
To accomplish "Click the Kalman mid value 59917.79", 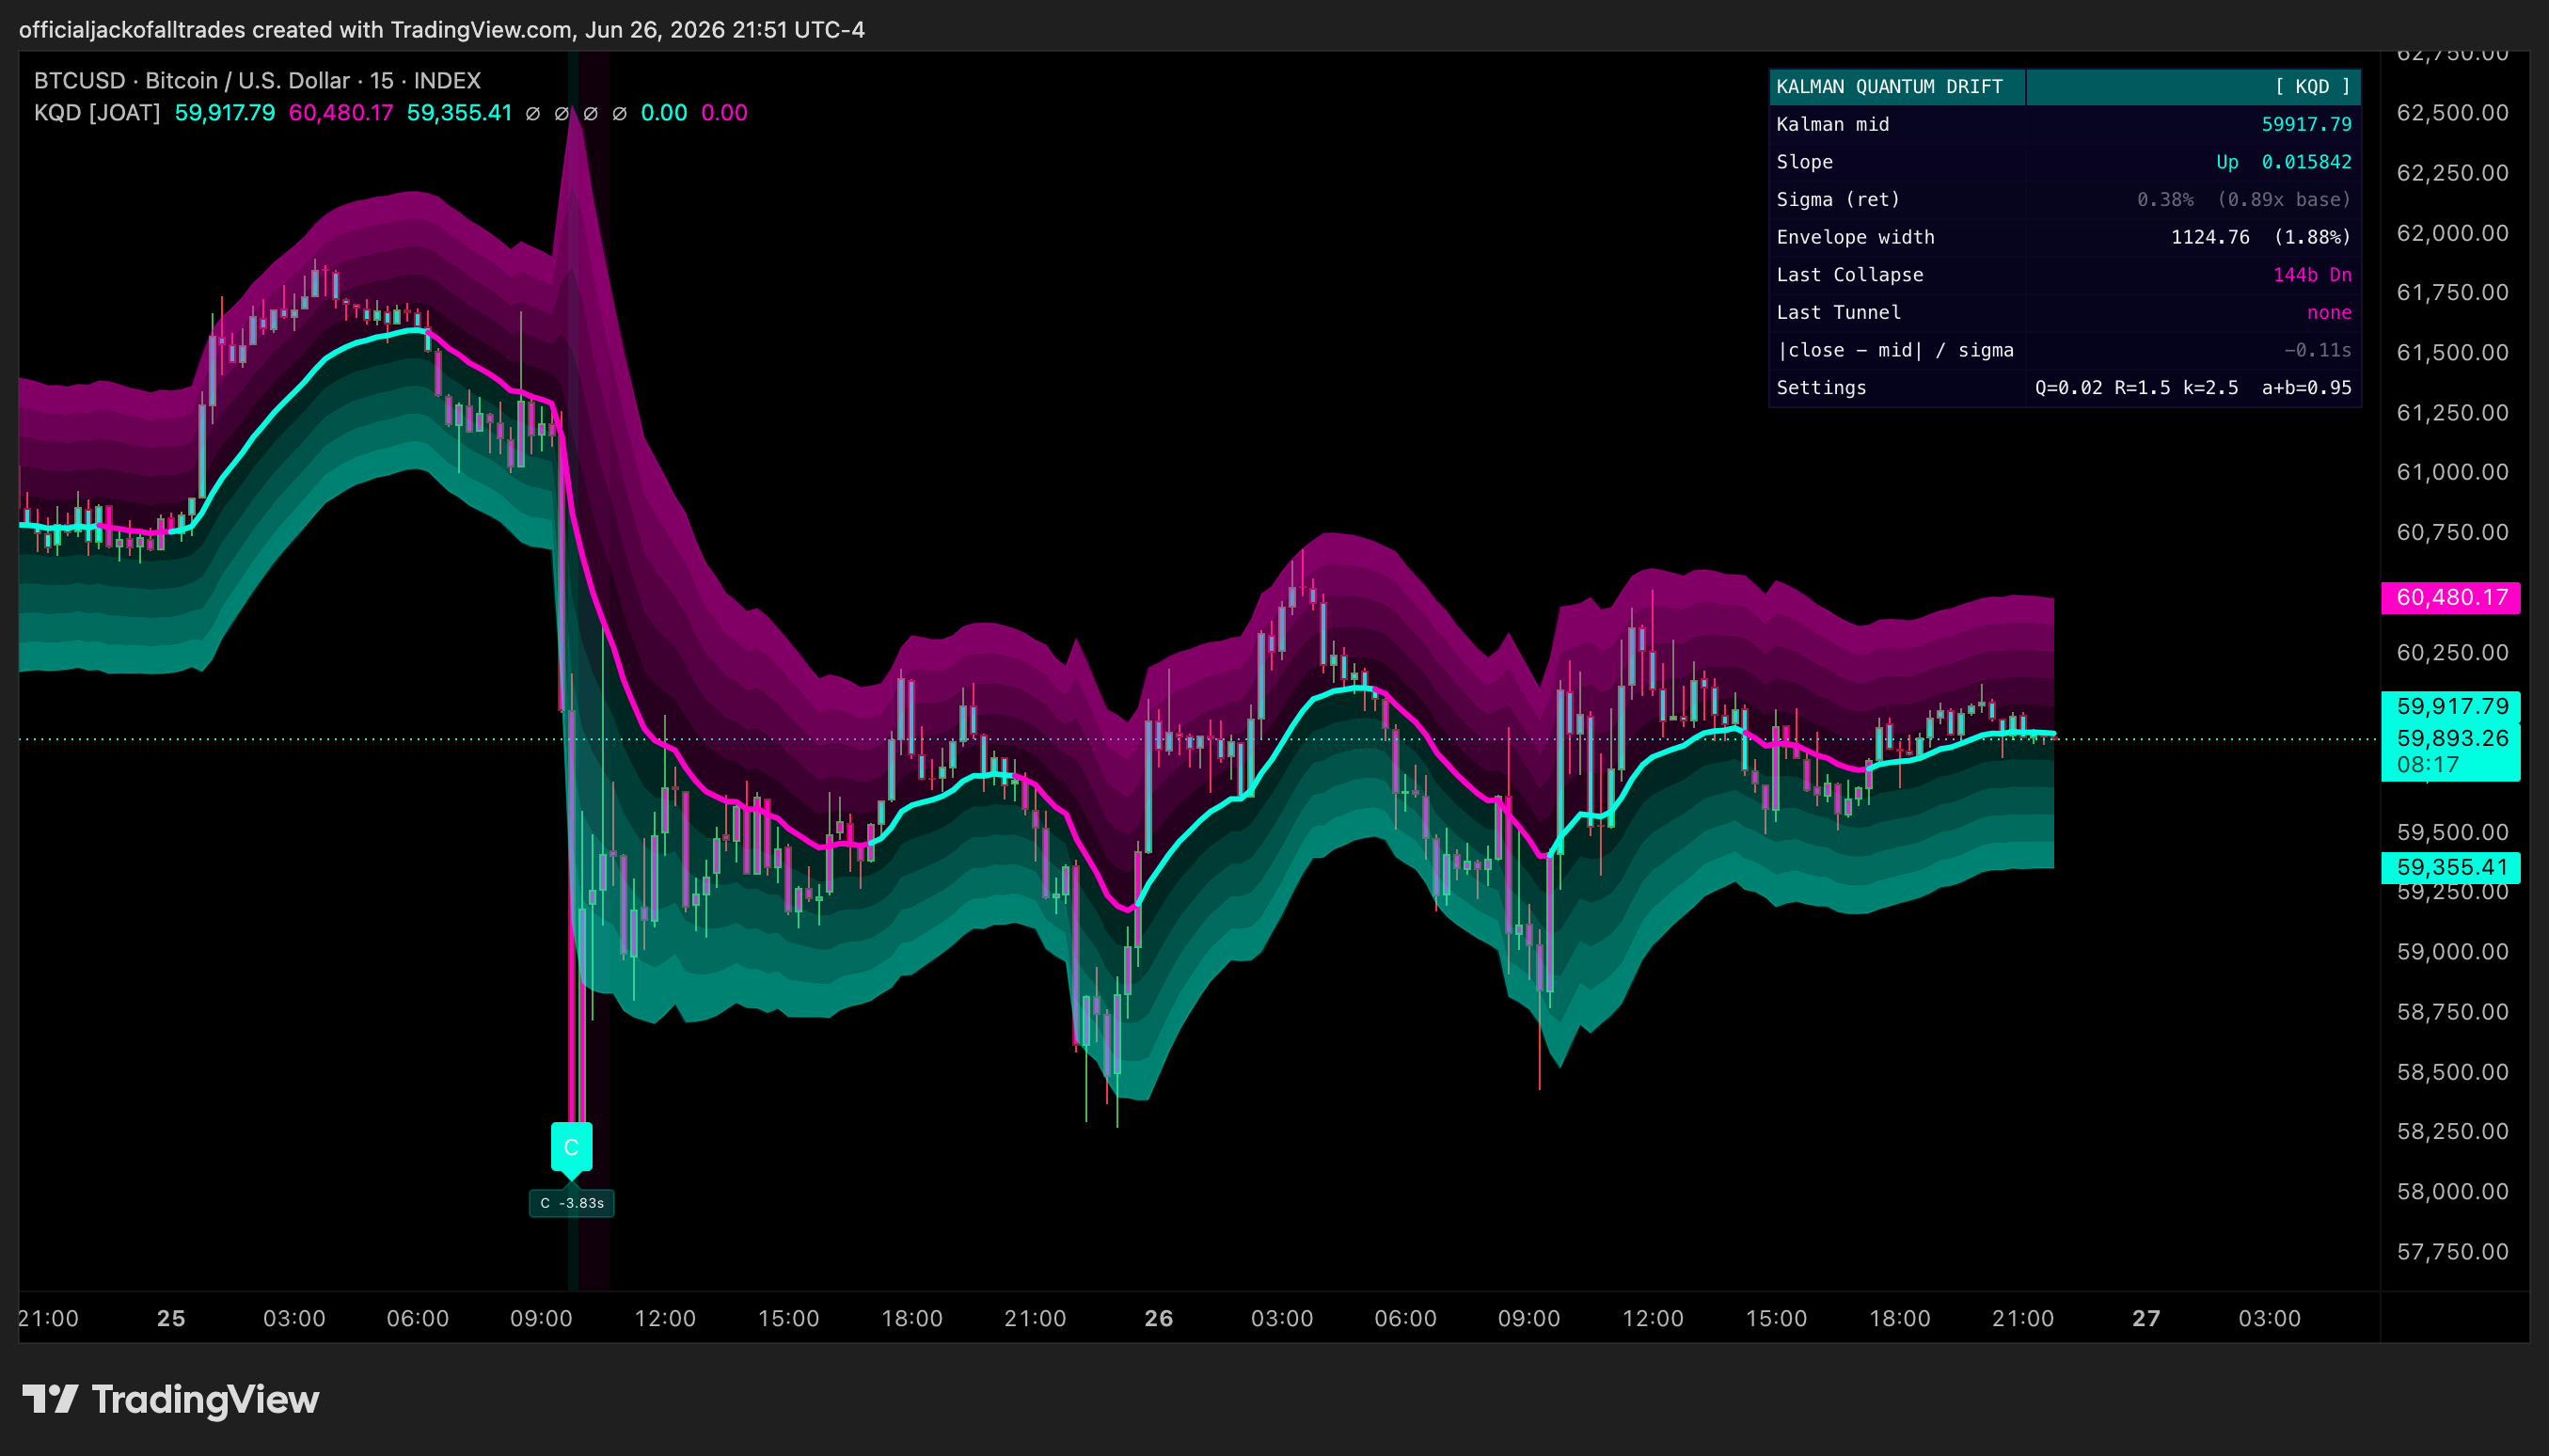I will [2306, 124].
